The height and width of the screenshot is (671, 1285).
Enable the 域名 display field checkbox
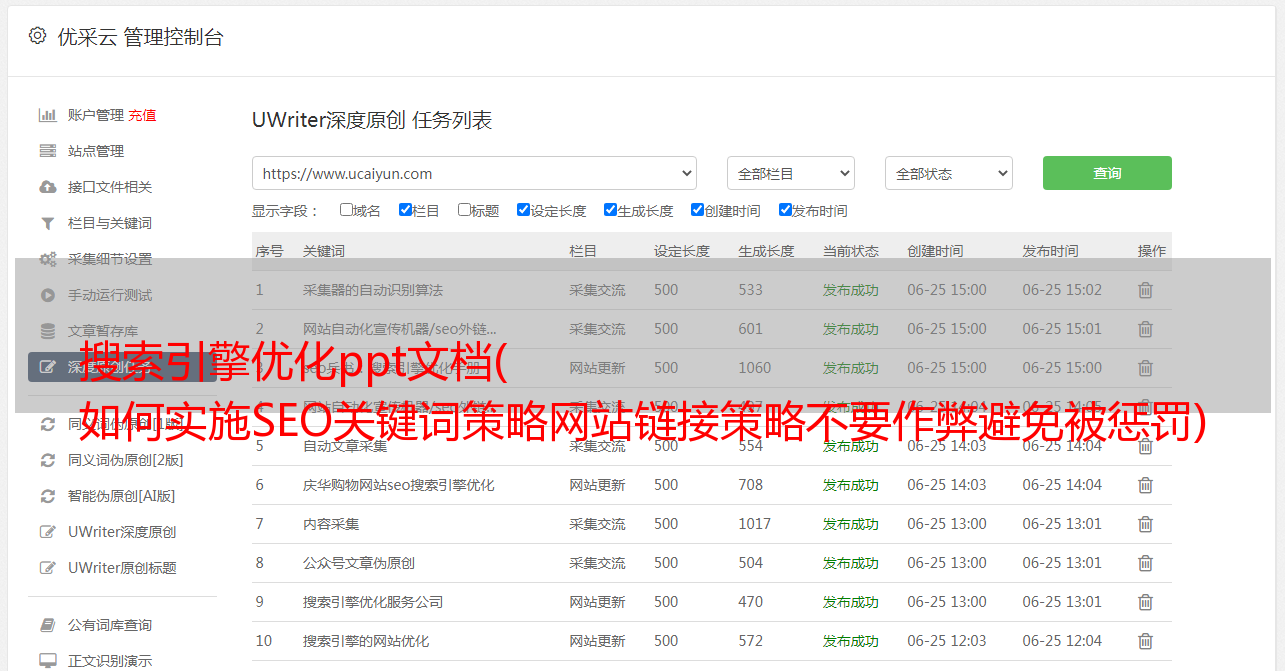(346, 210)
